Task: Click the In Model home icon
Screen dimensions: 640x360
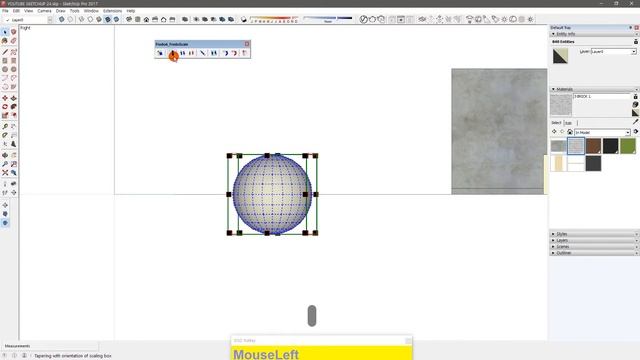Action: coord(569,132)
